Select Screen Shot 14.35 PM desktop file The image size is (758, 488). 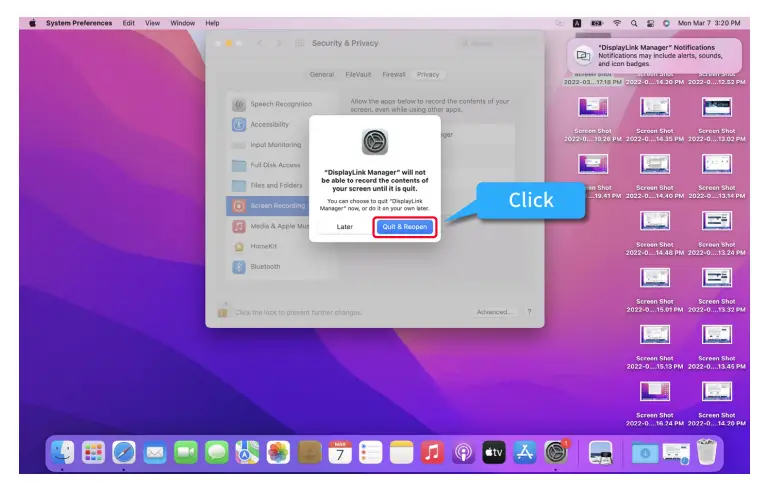coord(655,119)
